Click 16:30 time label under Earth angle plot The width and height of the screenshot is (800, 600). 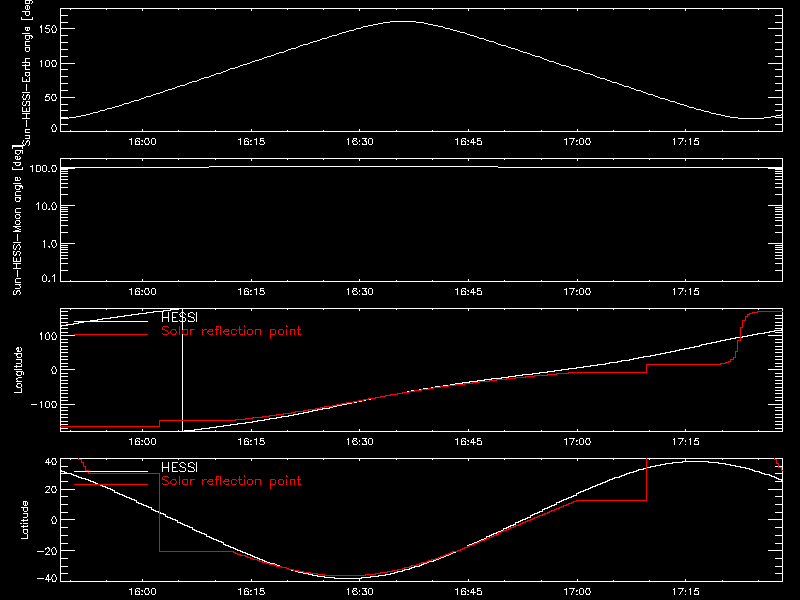(x=360, y=142)
